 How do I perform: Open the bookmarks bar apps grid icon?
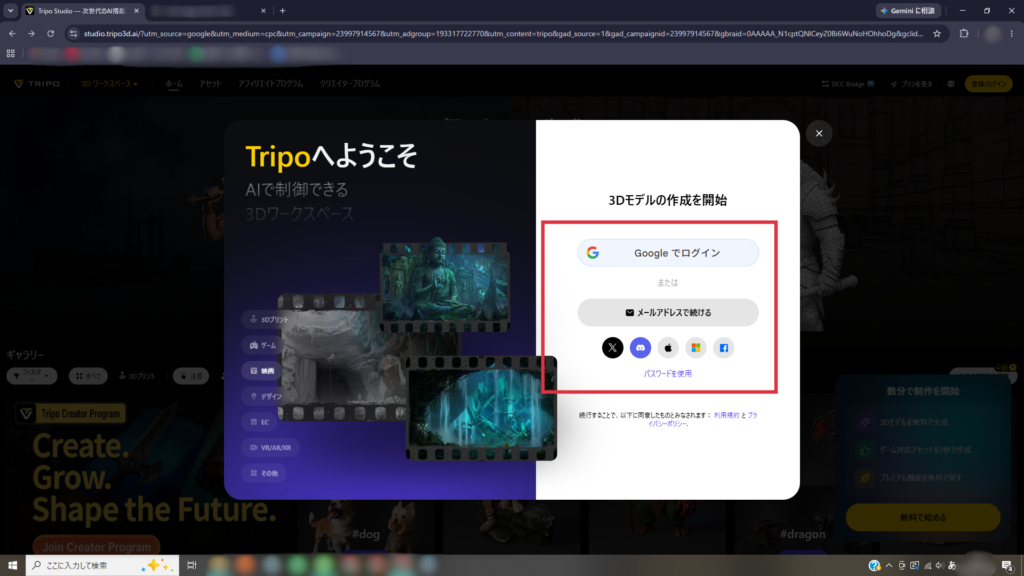(10, 54)
